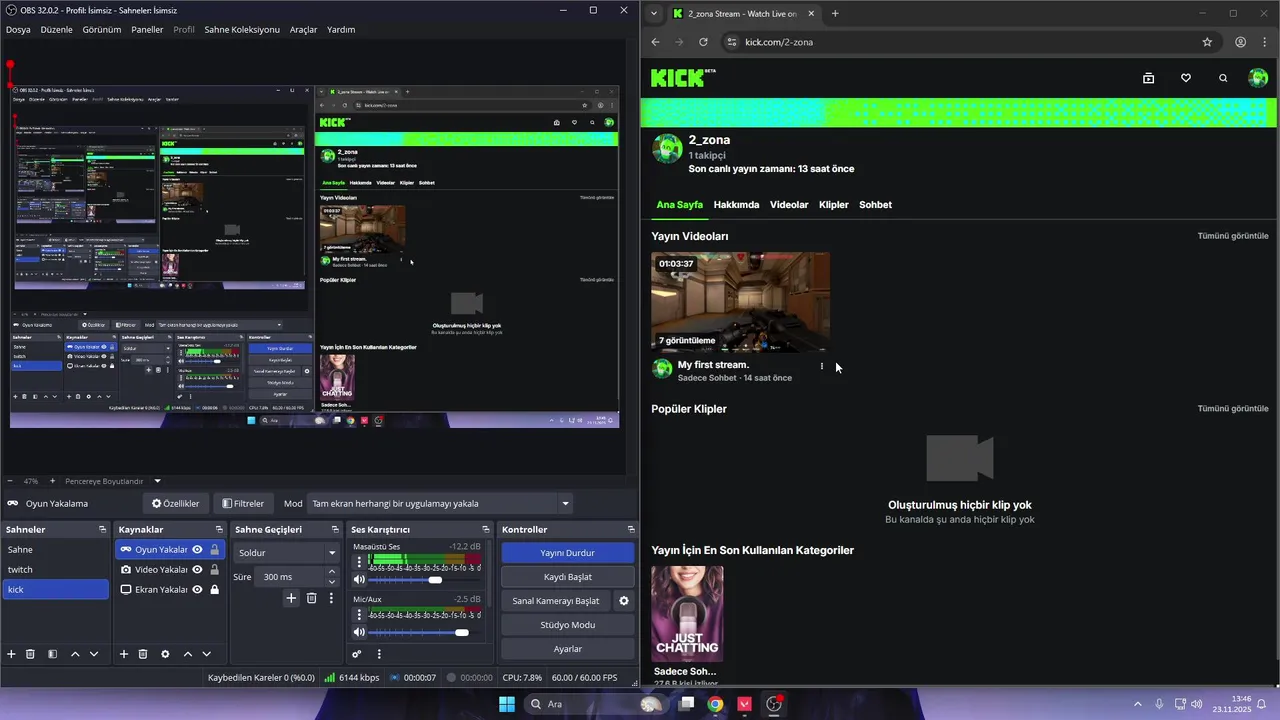Viewport: 1280px width, 720px height.
Task: Add a transition with the Sahne Geçişleri plus icon
Action: coord(291,598)
